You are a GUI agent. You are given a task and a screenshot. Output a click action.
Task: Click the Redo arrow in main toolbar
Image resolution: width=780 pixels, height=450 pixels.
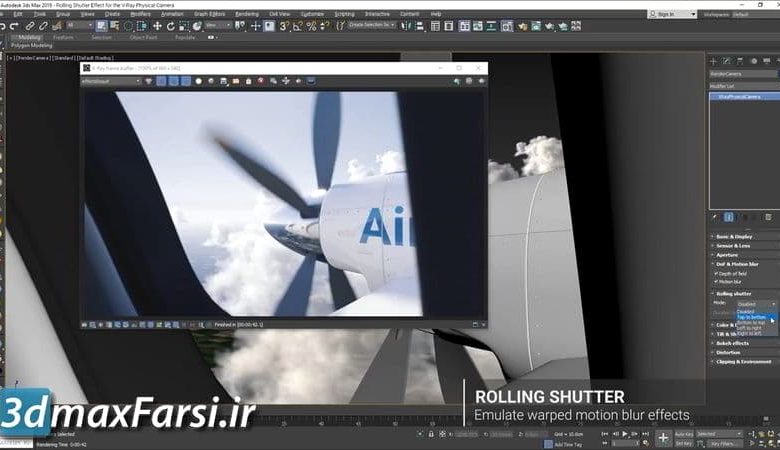click(x=14, y=26)
